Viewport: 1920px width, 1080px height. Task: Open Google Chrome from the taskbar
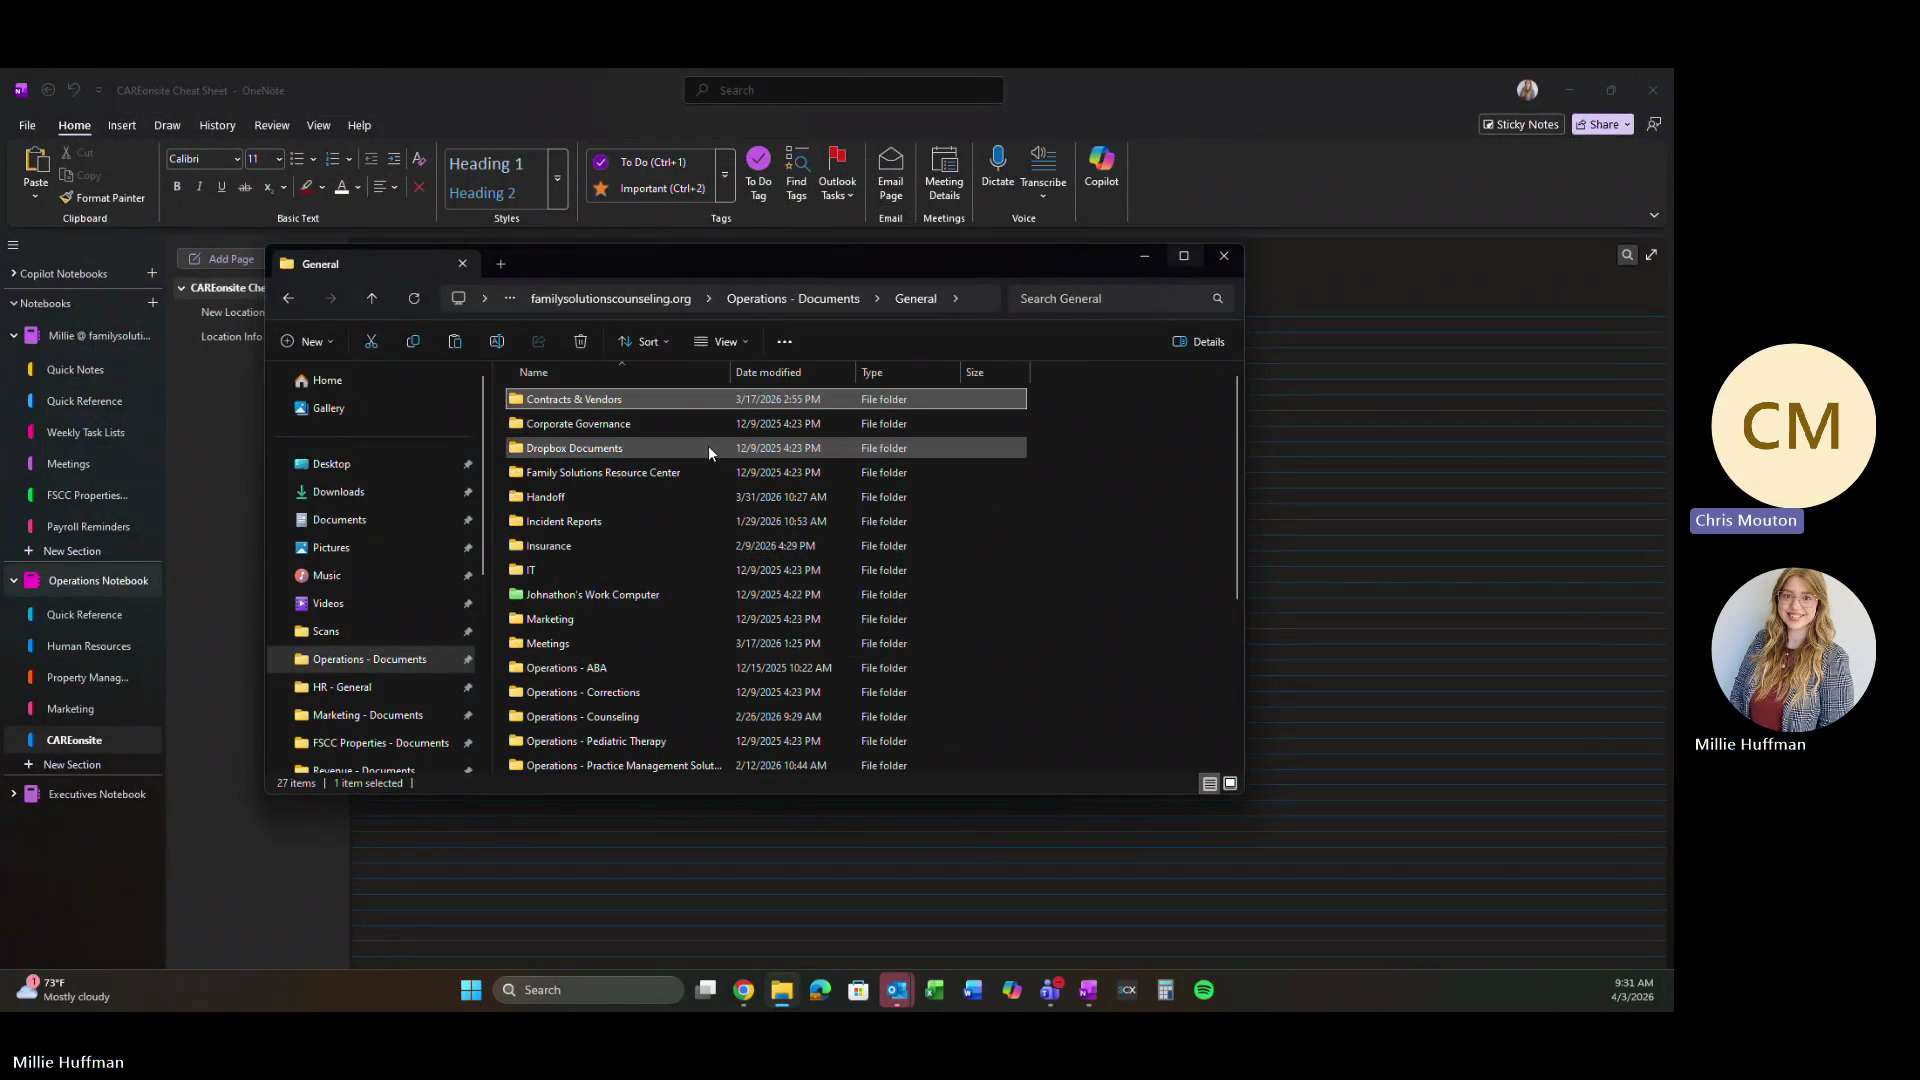pyautogui.click(x=743, y=990)
